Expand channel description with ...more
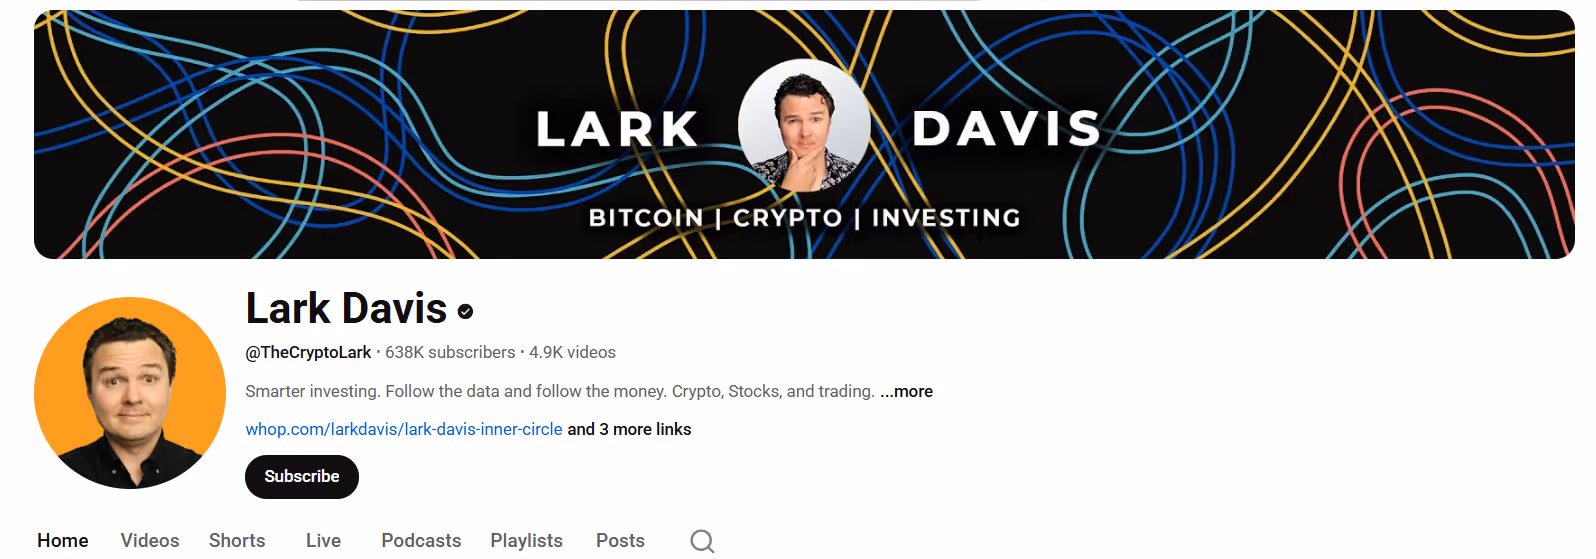The image size is (1596, 559). point(906,391)
